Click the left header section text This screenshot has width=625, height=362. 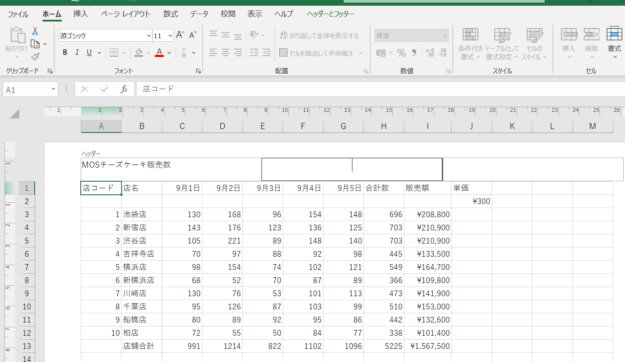tap(126, 165)
